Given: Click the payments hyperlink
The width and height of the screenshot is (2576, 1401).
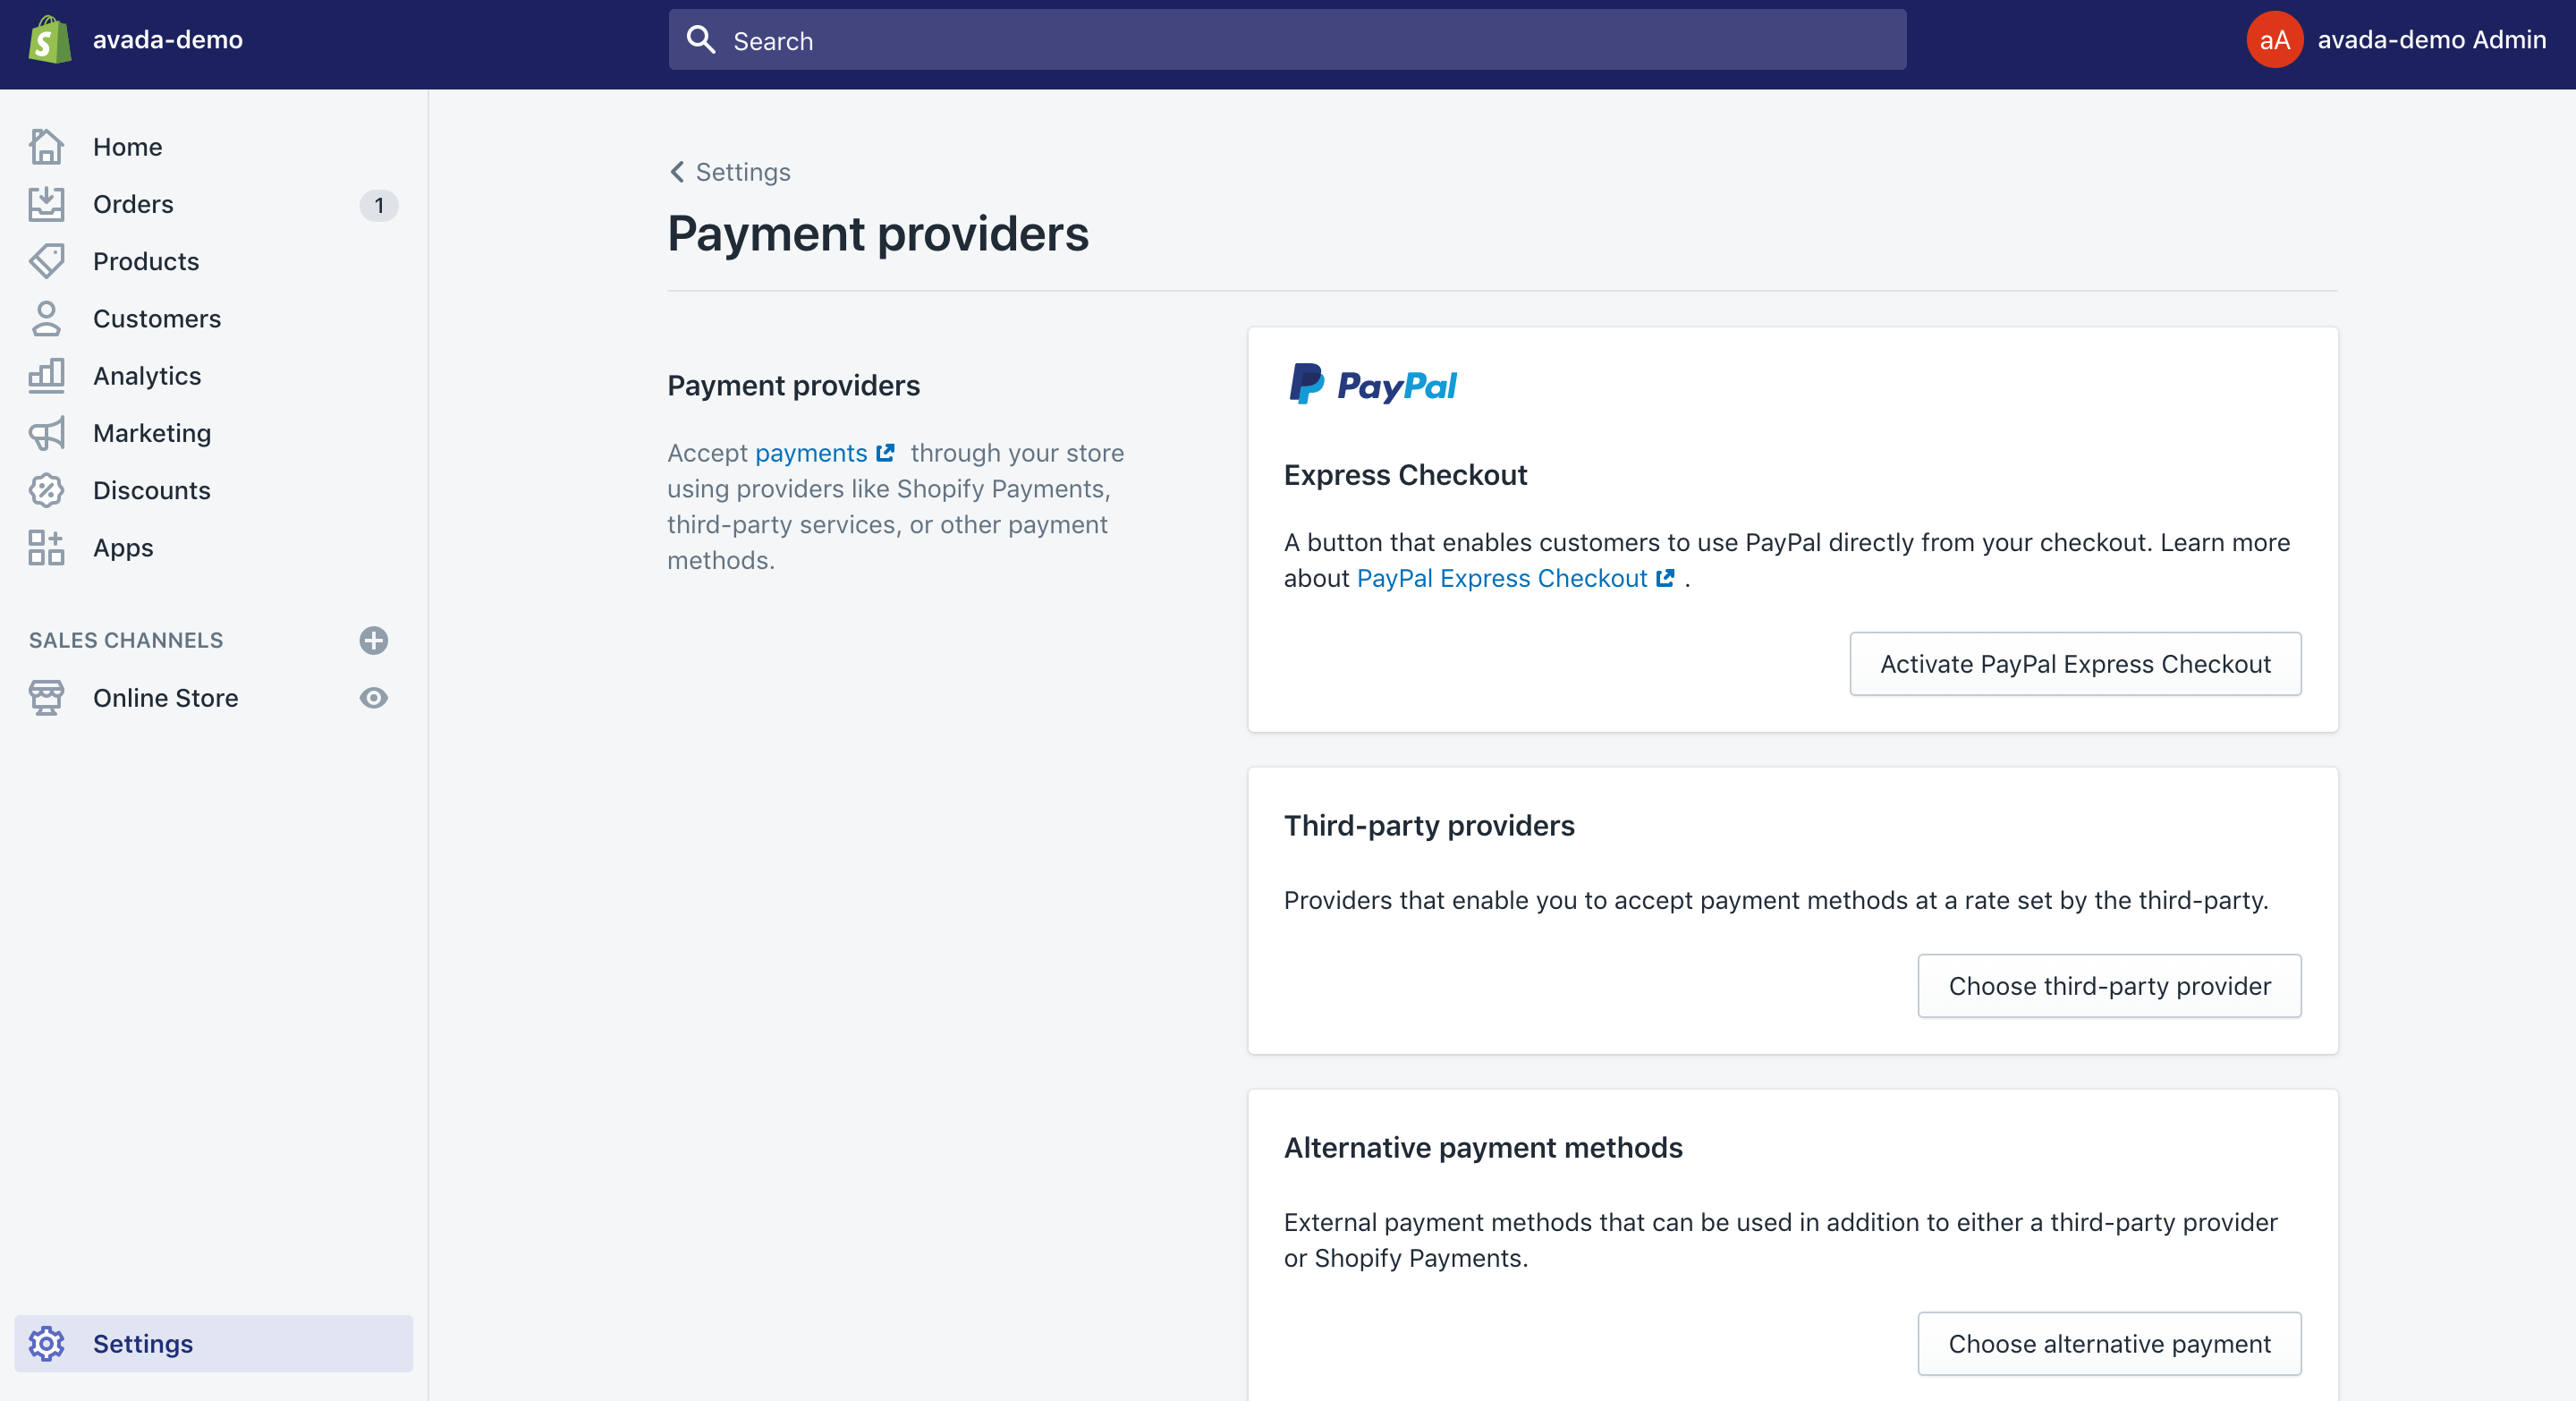Looking at the screenshot, I should pyautogui.click(x=810, y=452).
